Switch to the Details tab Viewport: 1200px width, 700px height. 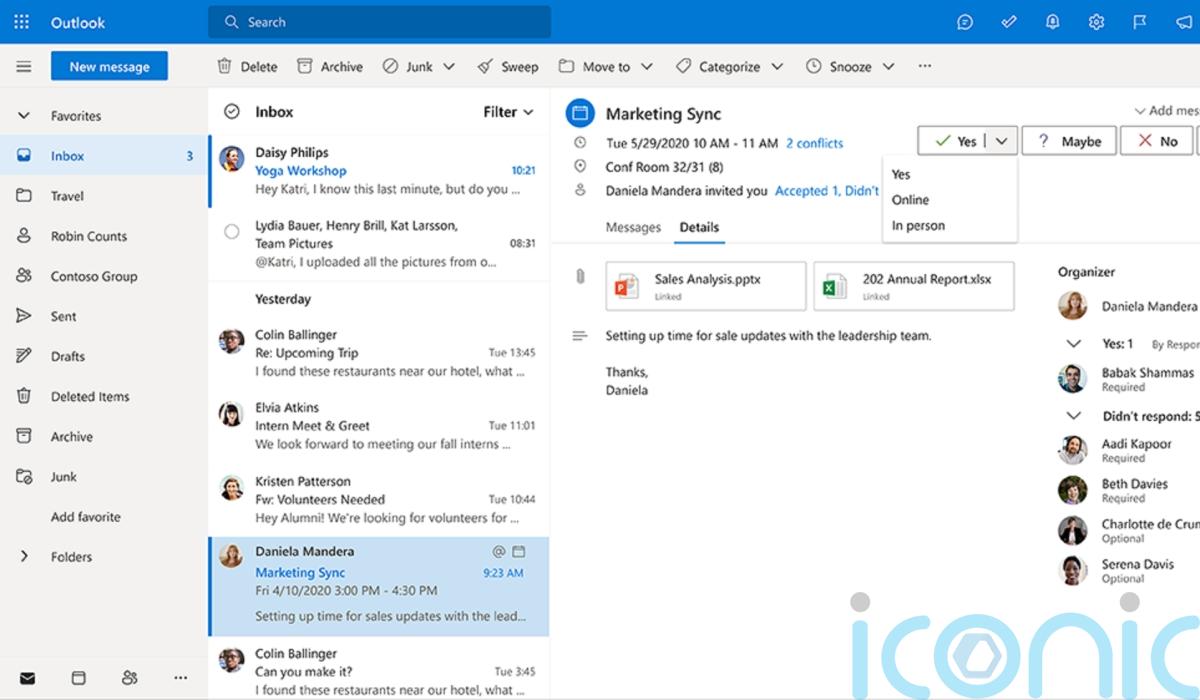699,227
